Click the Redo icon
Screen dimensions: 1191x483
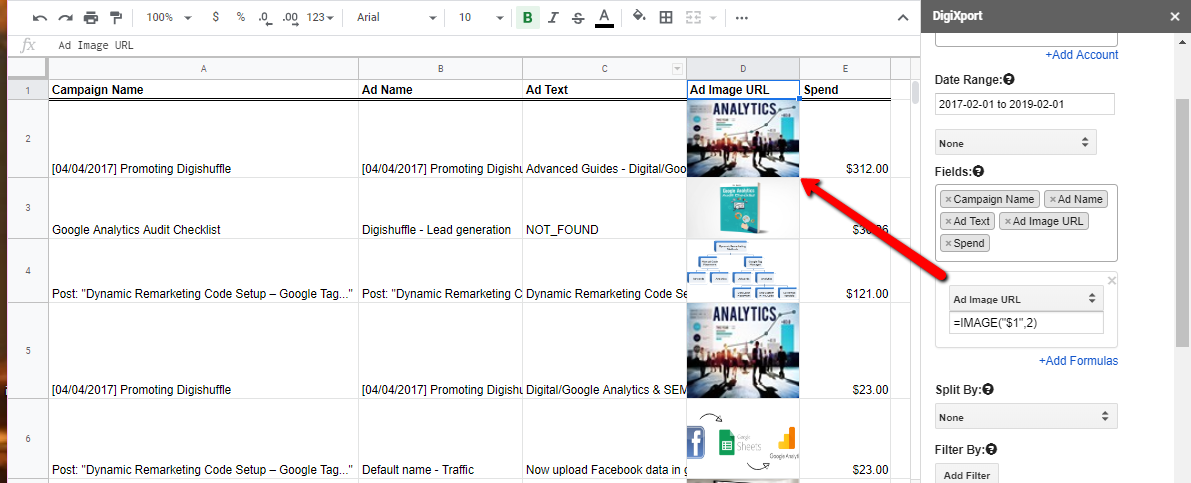65,17
